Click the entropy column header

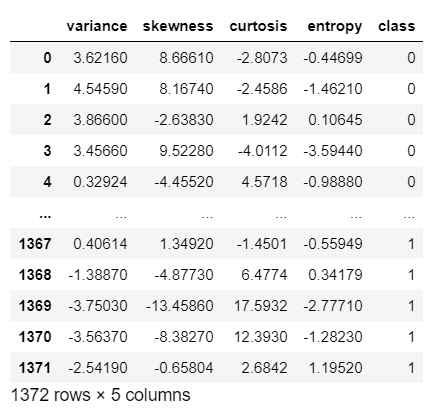click(334, 27)
